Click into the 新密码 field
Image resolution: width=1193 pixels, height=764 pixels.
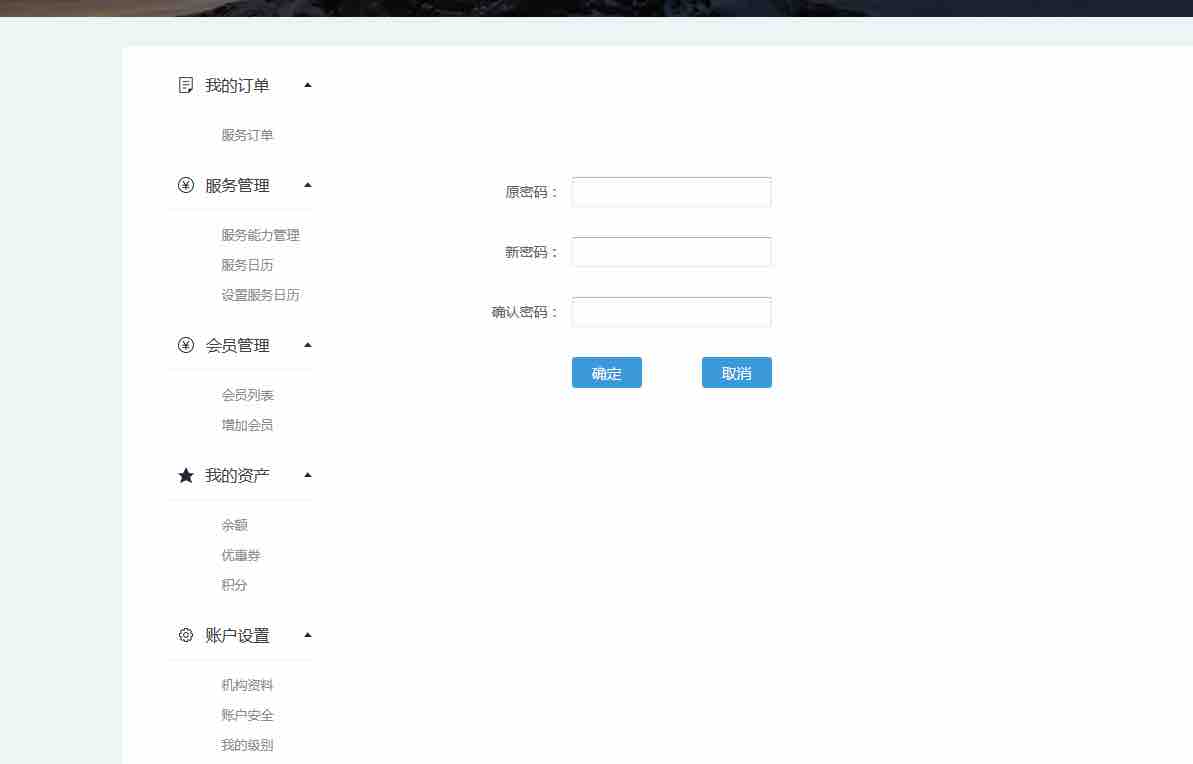[x=671, y=252]
